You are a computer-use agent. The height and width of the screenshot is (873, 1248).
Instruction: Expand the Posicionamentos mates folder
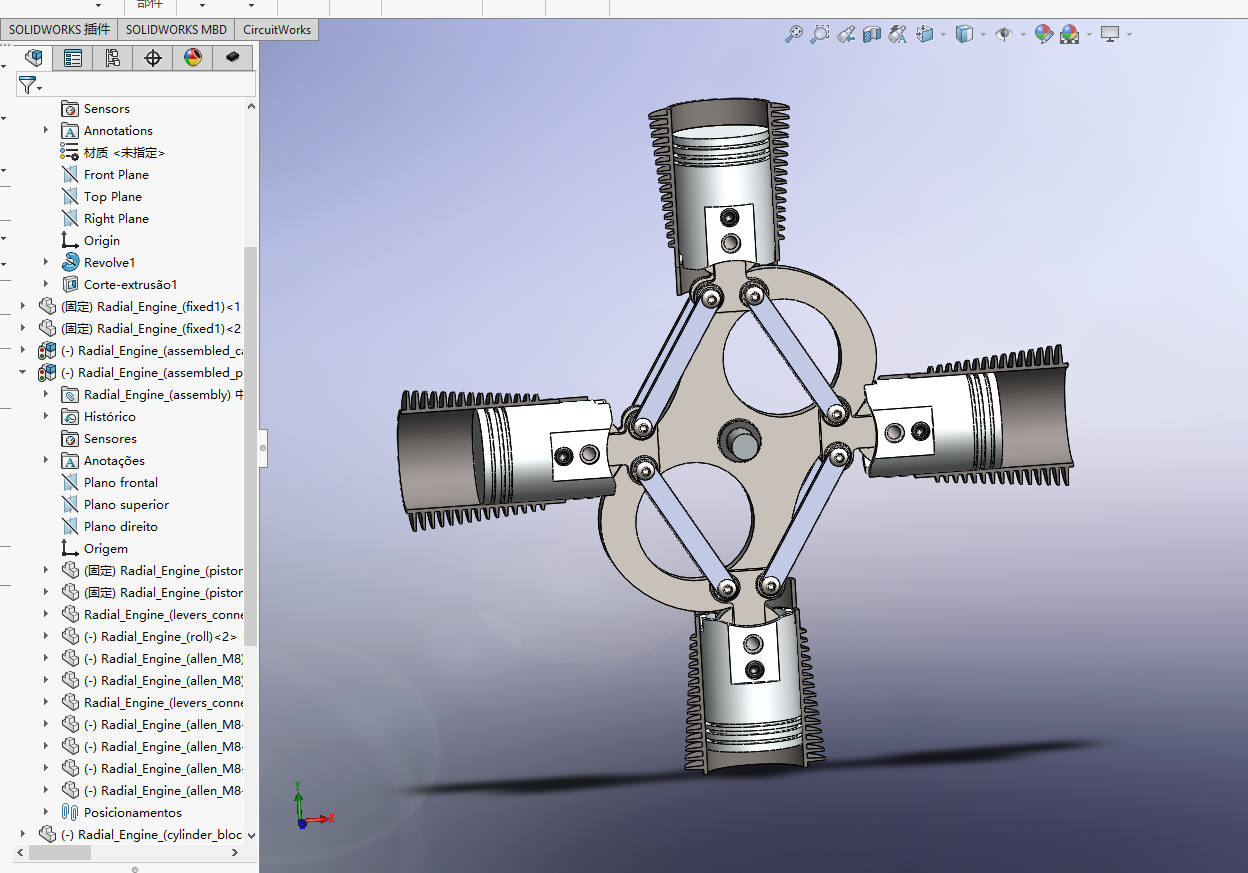(x=45, y=812)
